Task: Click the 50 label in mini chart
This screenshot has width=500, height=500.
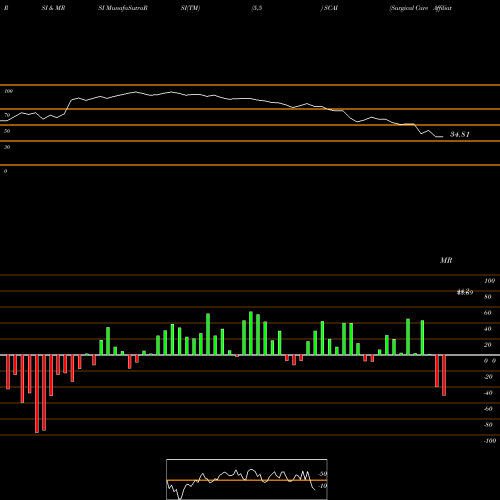Action: (x=323, y=474)
